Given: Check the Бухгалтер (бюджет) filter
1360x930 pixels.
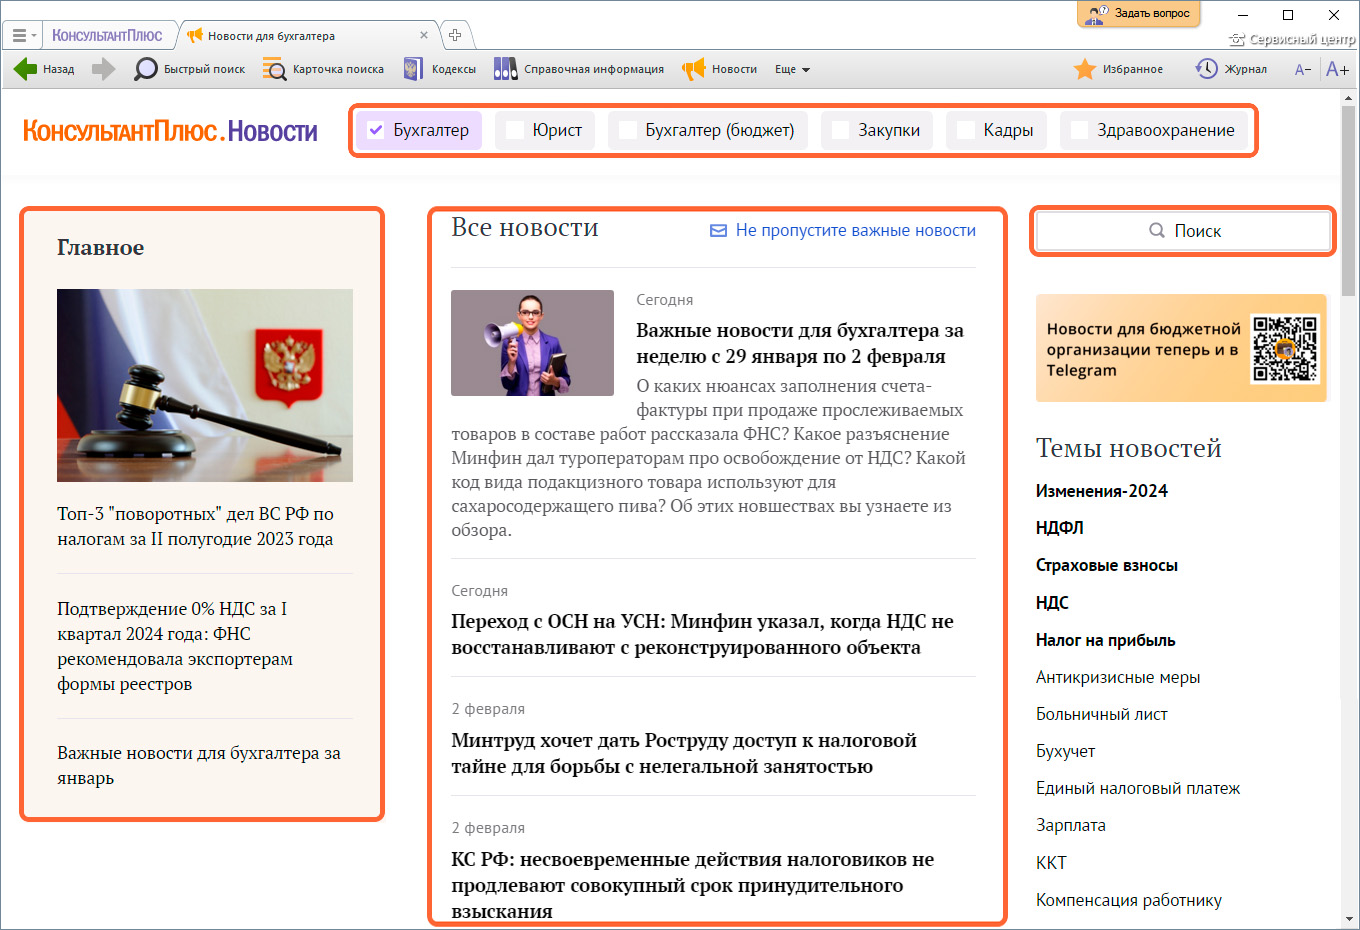Looking at the screenshot, I should 628,130.
